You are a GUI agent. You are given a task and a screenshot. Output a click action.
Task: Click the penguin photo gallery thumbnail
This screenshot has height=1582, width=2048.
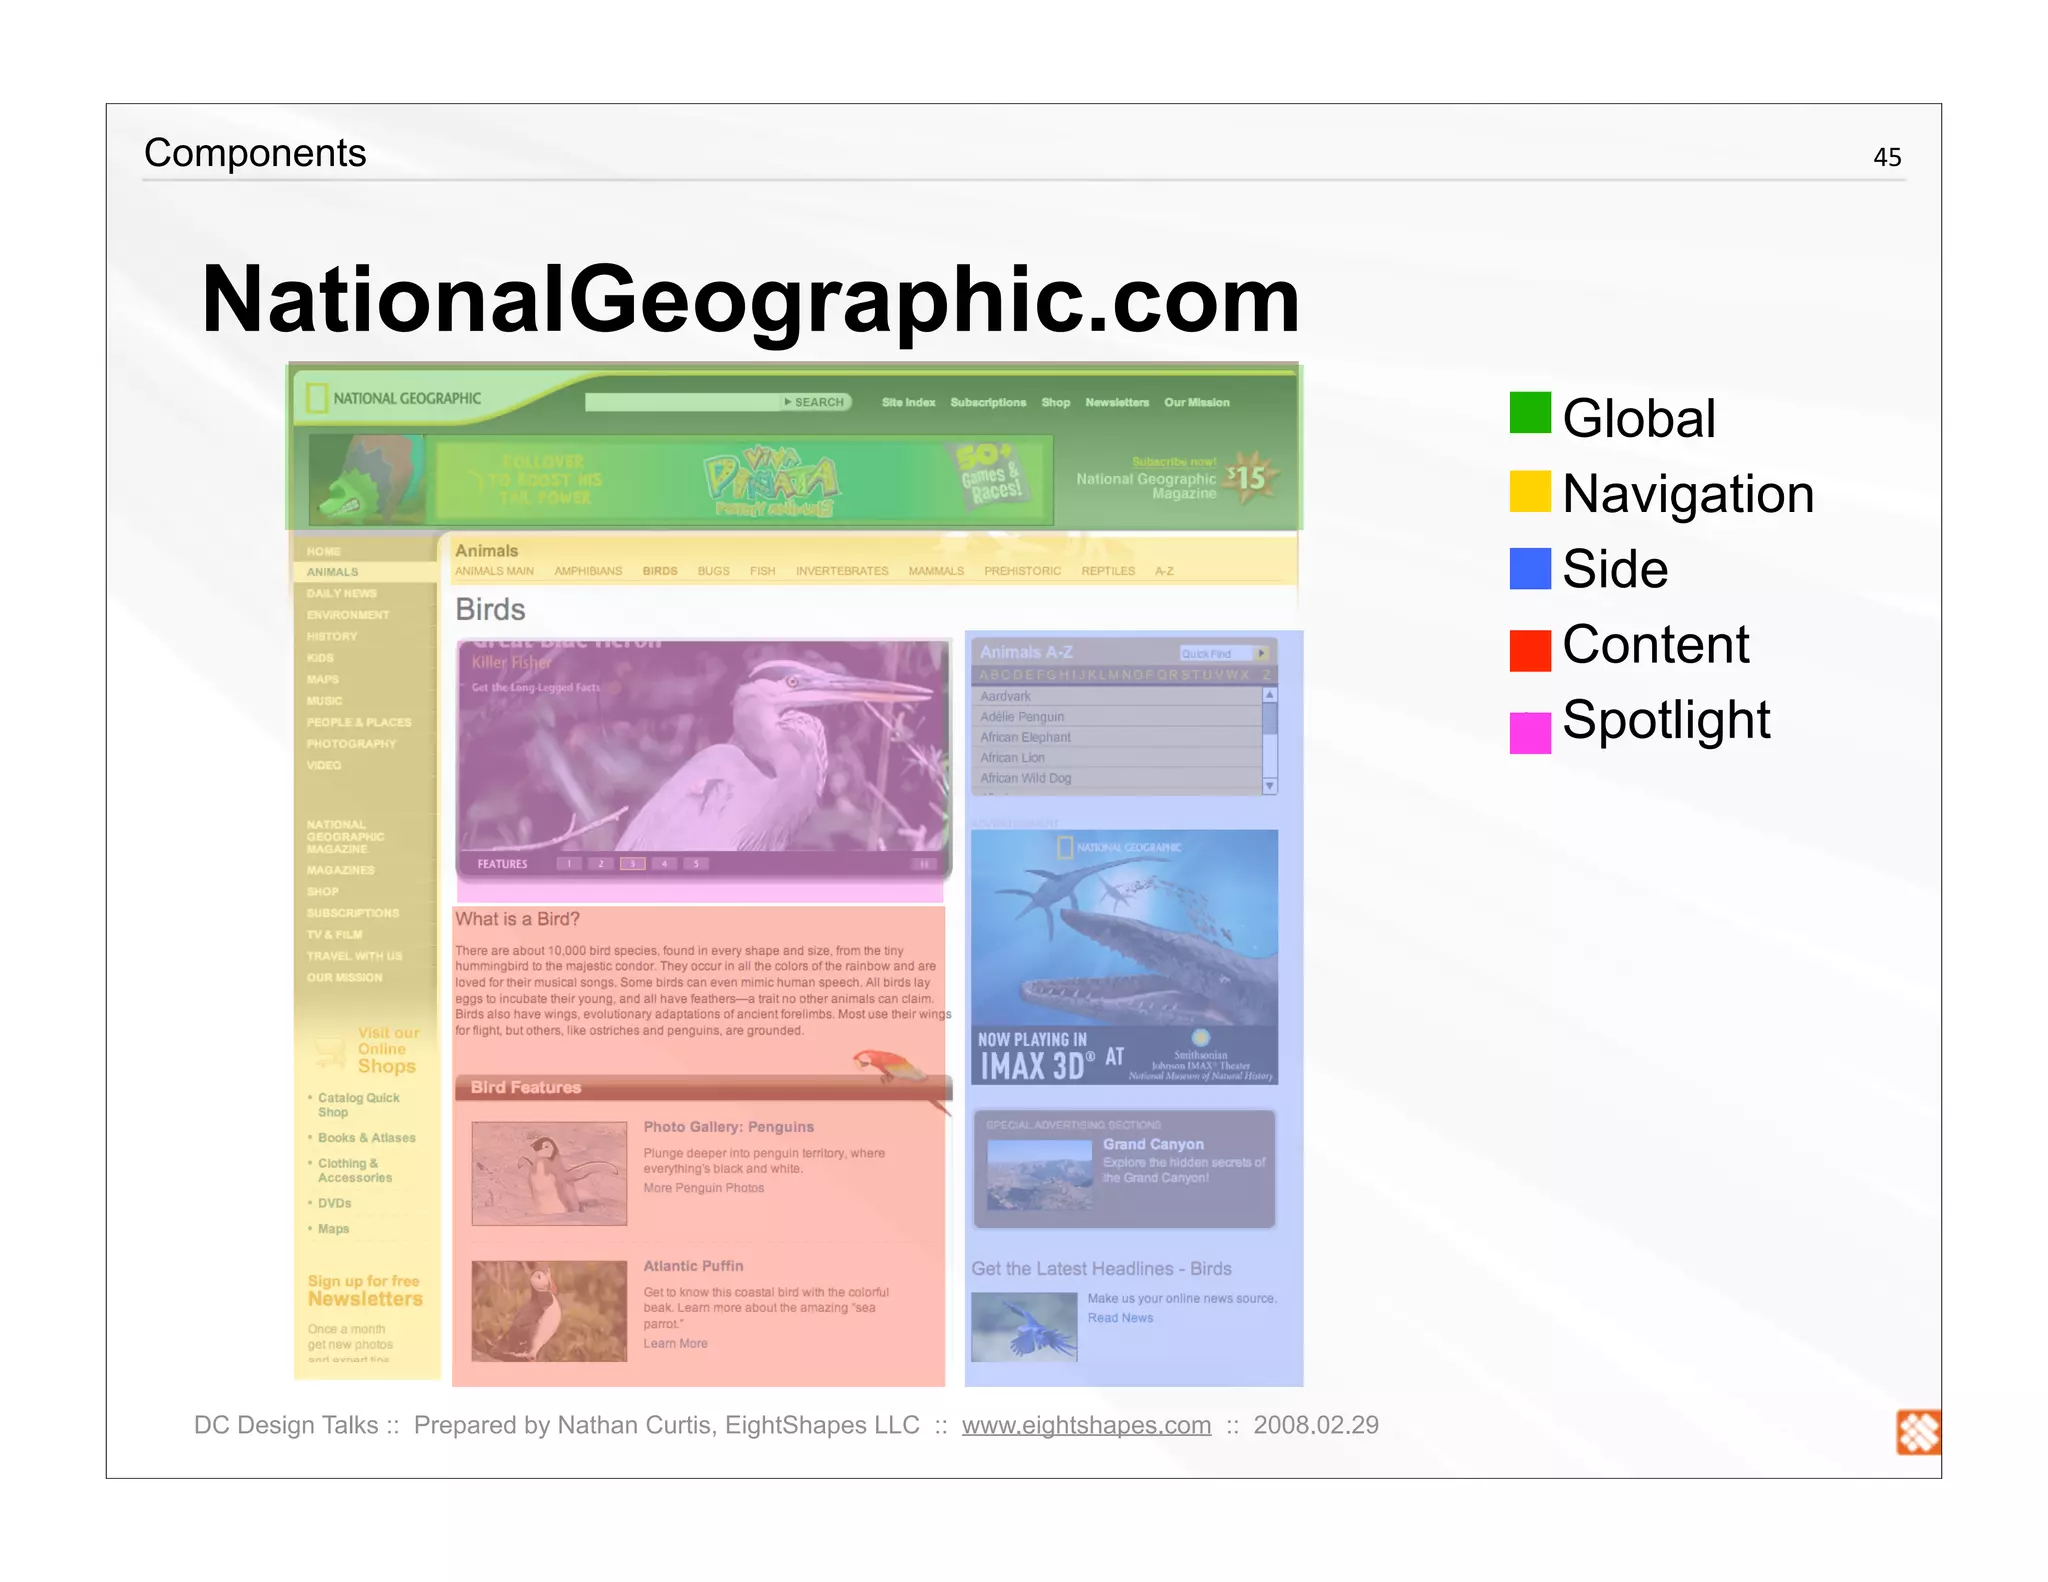[x=549, y=1173]
